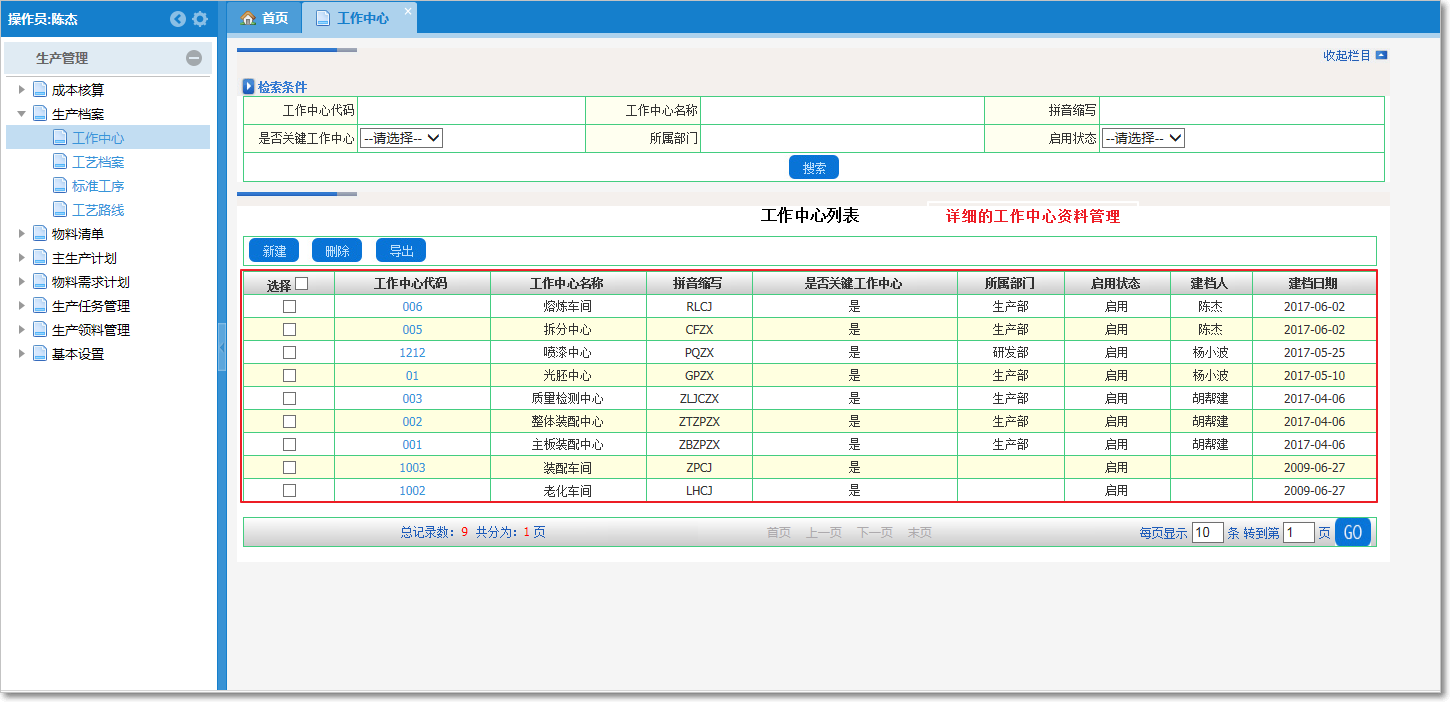Click the settings gear icon in sidebar header

pos(200,19)
